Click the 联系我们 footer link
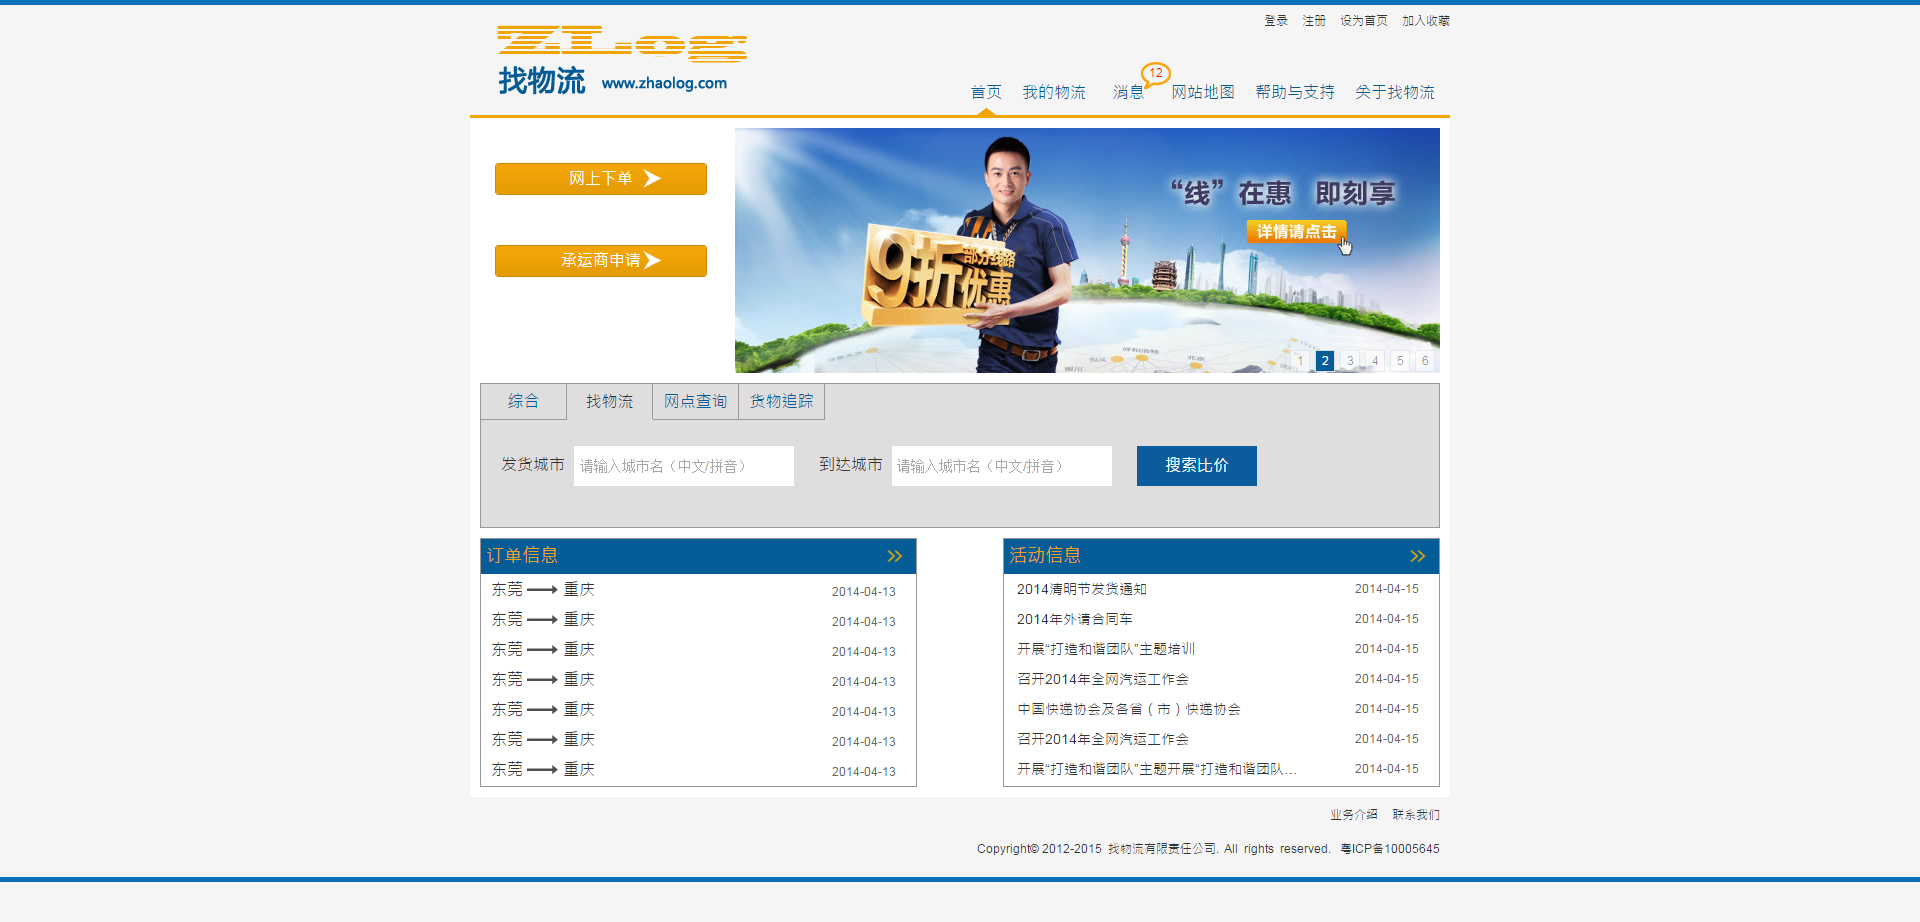 coord(1416,815)
